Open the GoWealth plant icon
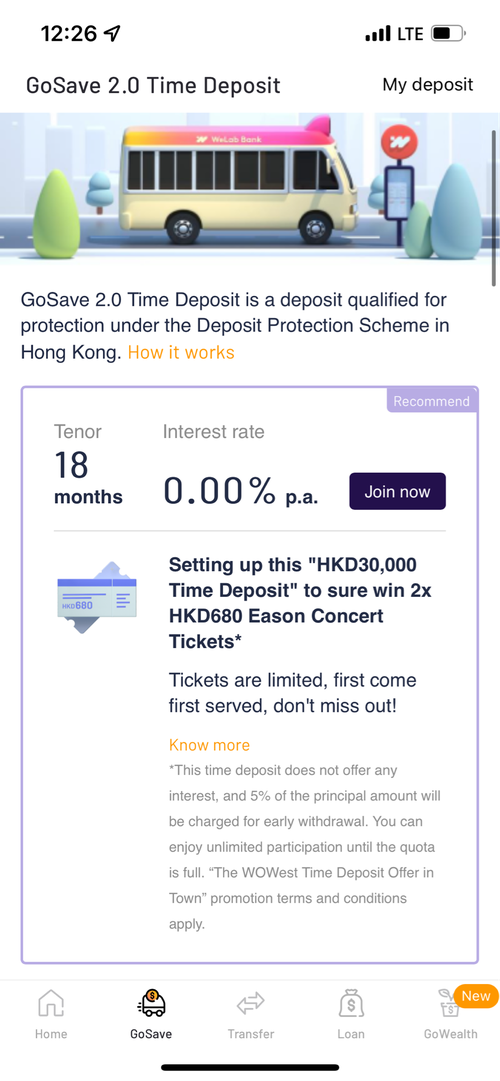 point(448,1004)
